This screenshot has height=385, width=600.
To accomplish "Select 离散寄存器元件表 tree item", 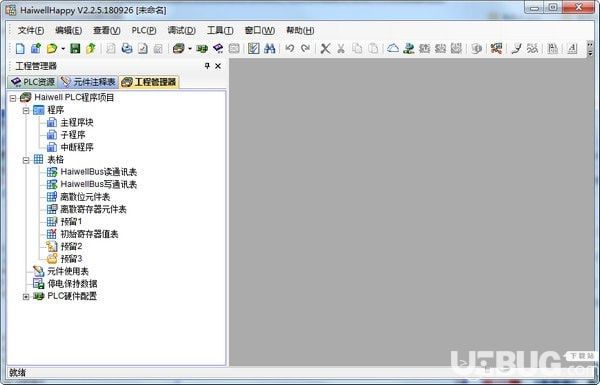I will coord(93,209).
